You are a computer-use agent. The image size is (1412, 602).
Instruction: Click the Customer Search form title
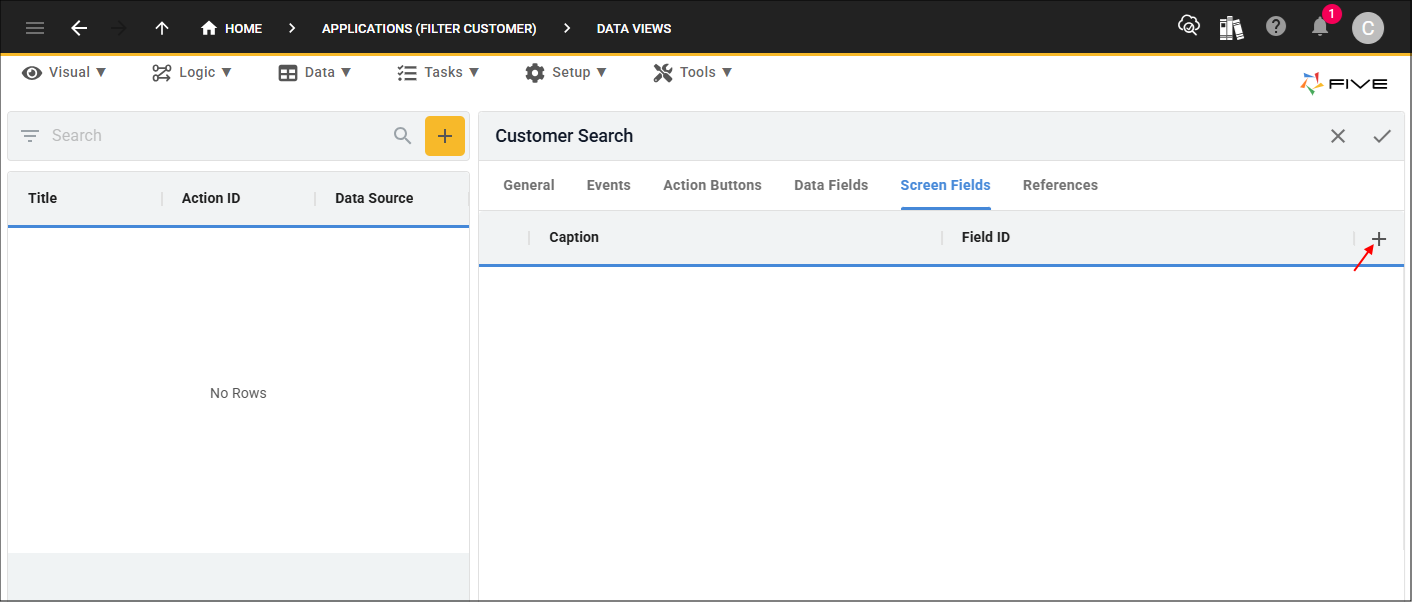564,136
